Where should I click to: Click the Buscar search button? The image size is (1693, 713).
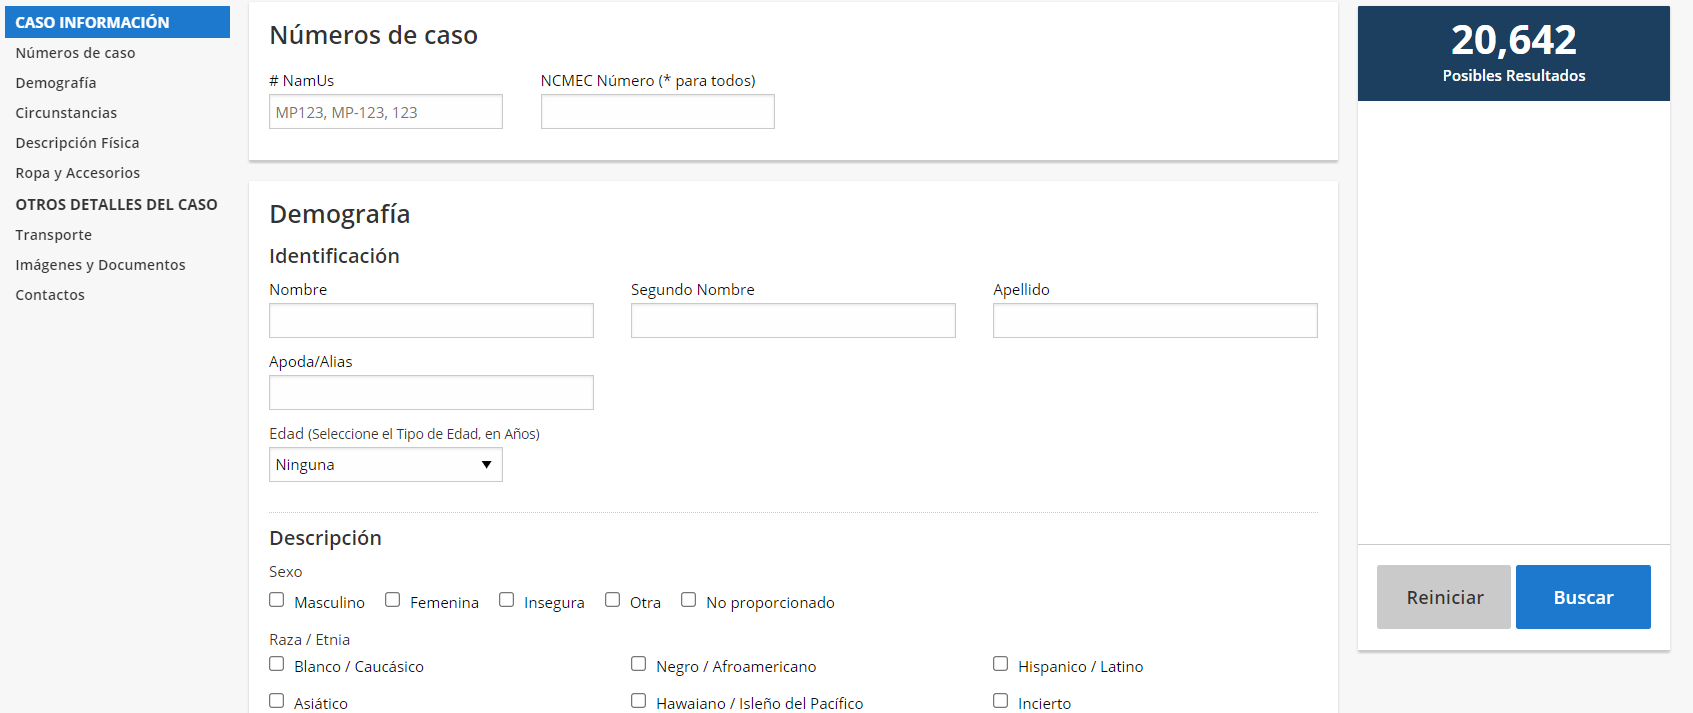(x=1583, y=597)
